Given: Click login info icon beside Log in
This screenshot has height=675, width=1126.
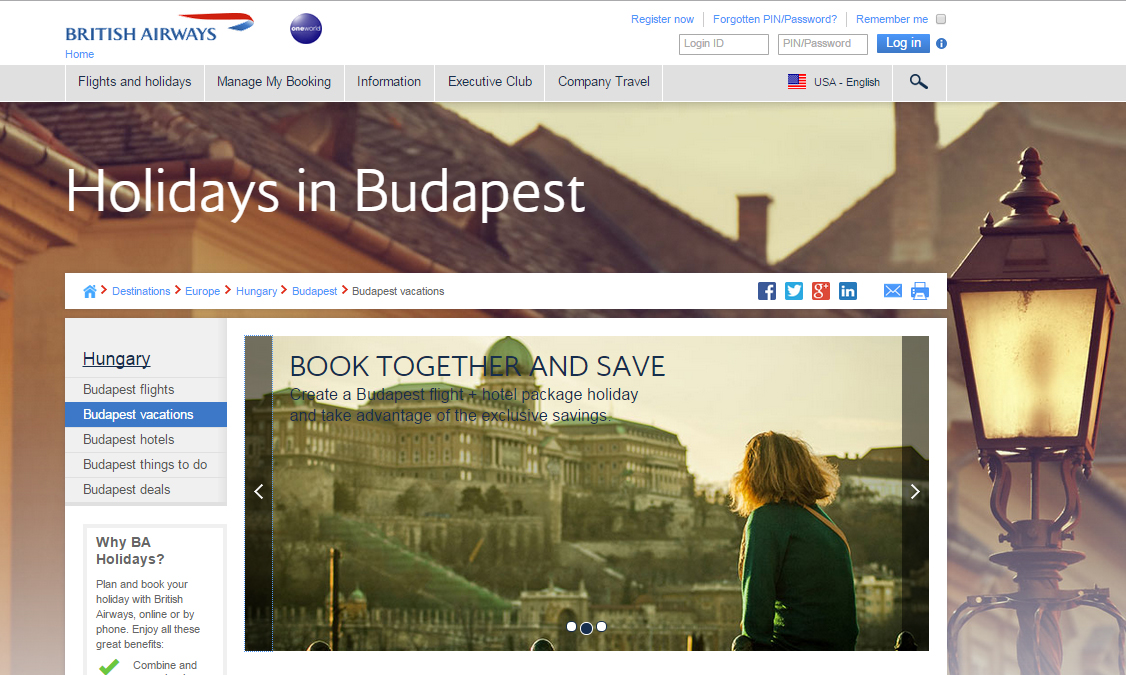Looking at the screenshot, I should click(941, 44).
